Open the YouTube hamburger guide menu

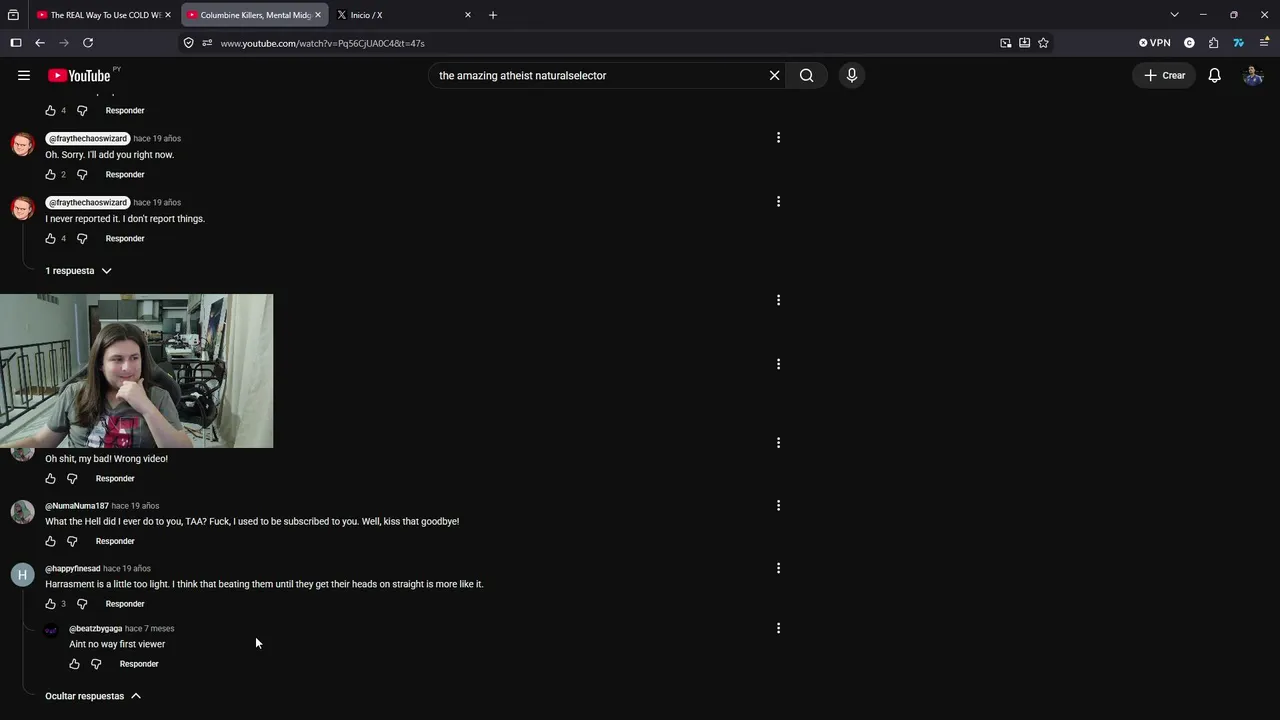[24, 75]
